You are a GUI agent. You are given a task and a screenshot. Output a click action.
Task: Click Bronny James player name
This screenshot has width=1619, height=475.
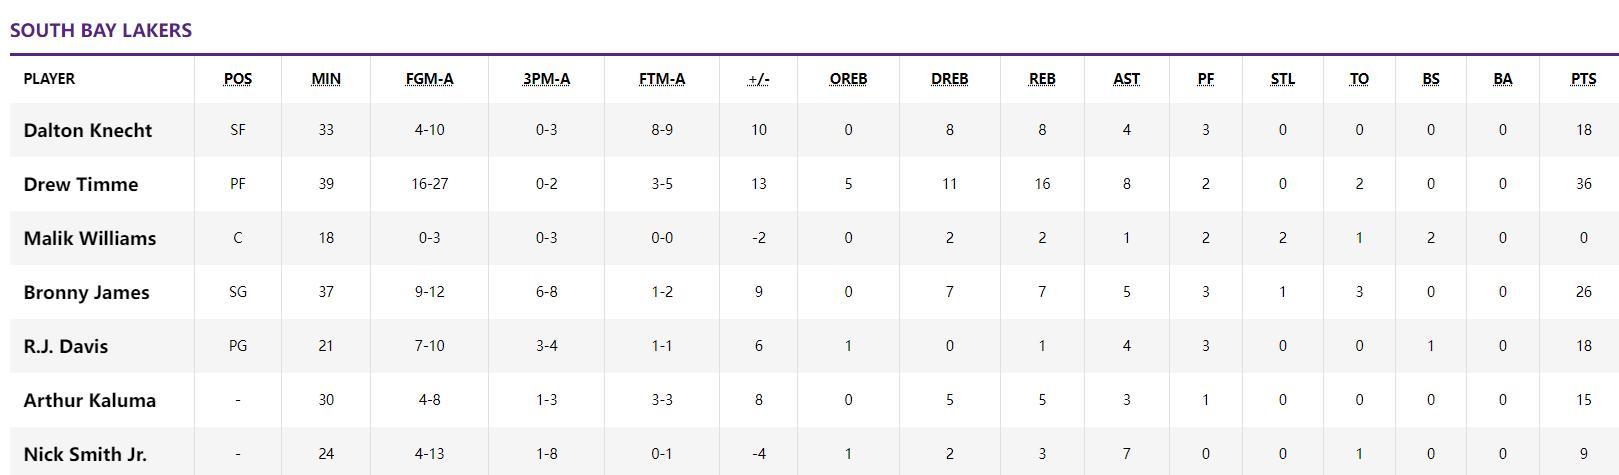(x=86, y=292)
